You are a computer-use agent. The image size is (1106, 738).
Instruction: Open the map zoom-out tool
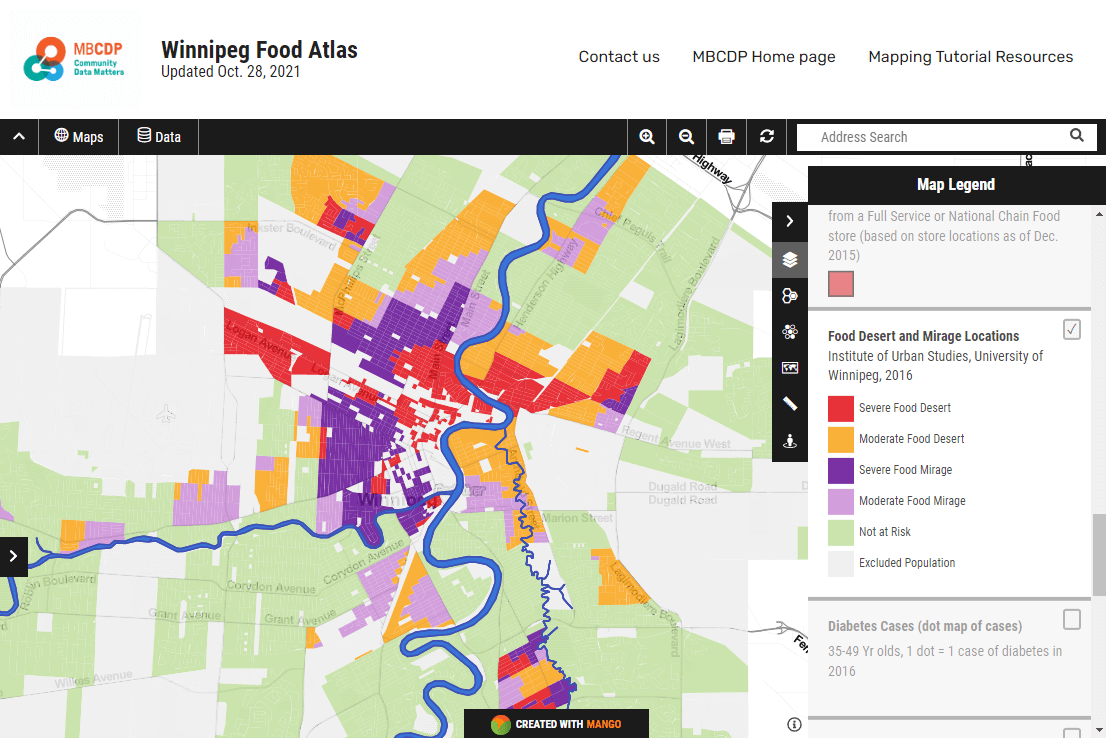[x=686, y=136]
